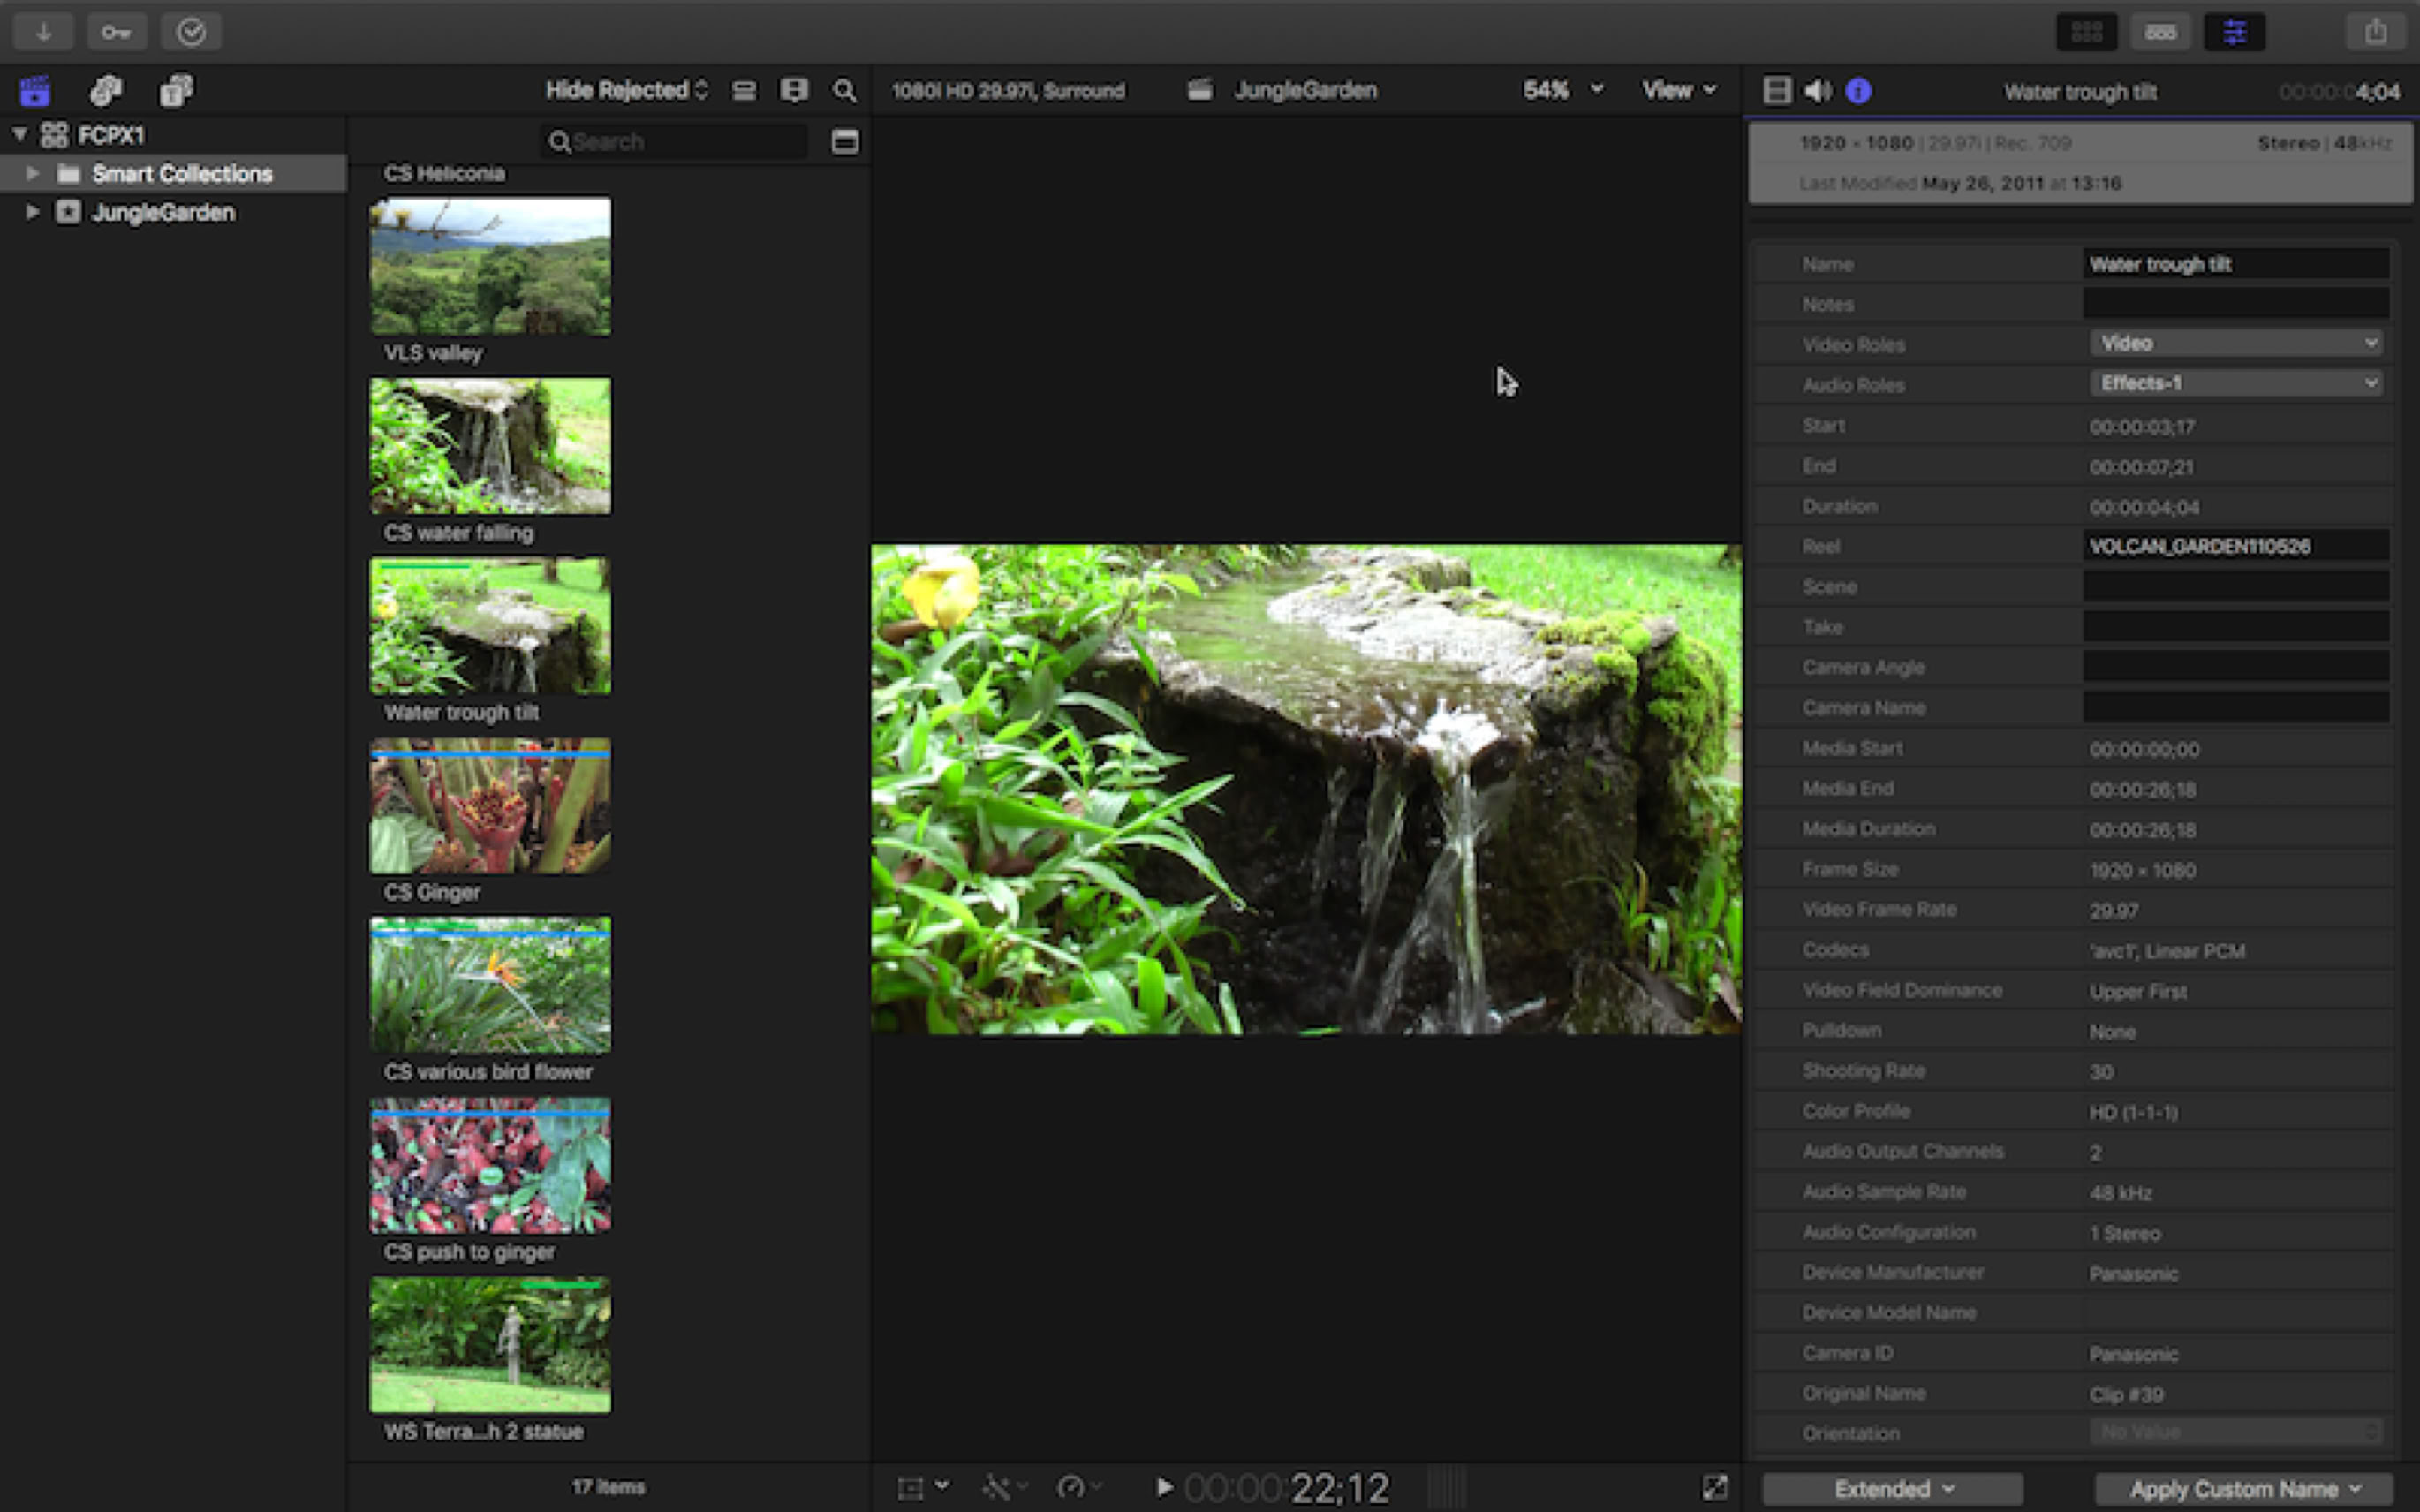
Task: Toggle the browser panel visibility button
Action: (x=2086, y=32)
